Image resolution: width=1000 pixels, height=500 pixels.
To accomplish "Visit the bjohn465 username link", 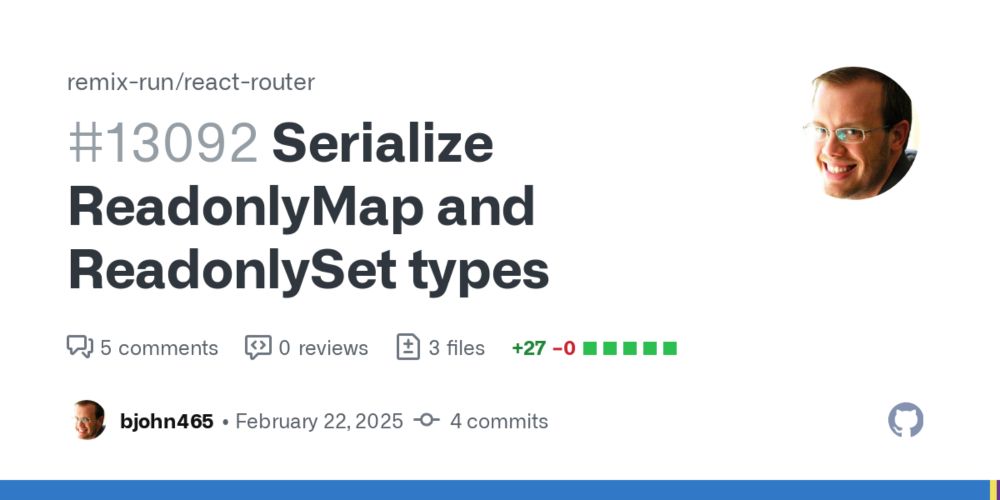I will pos(166,421).
